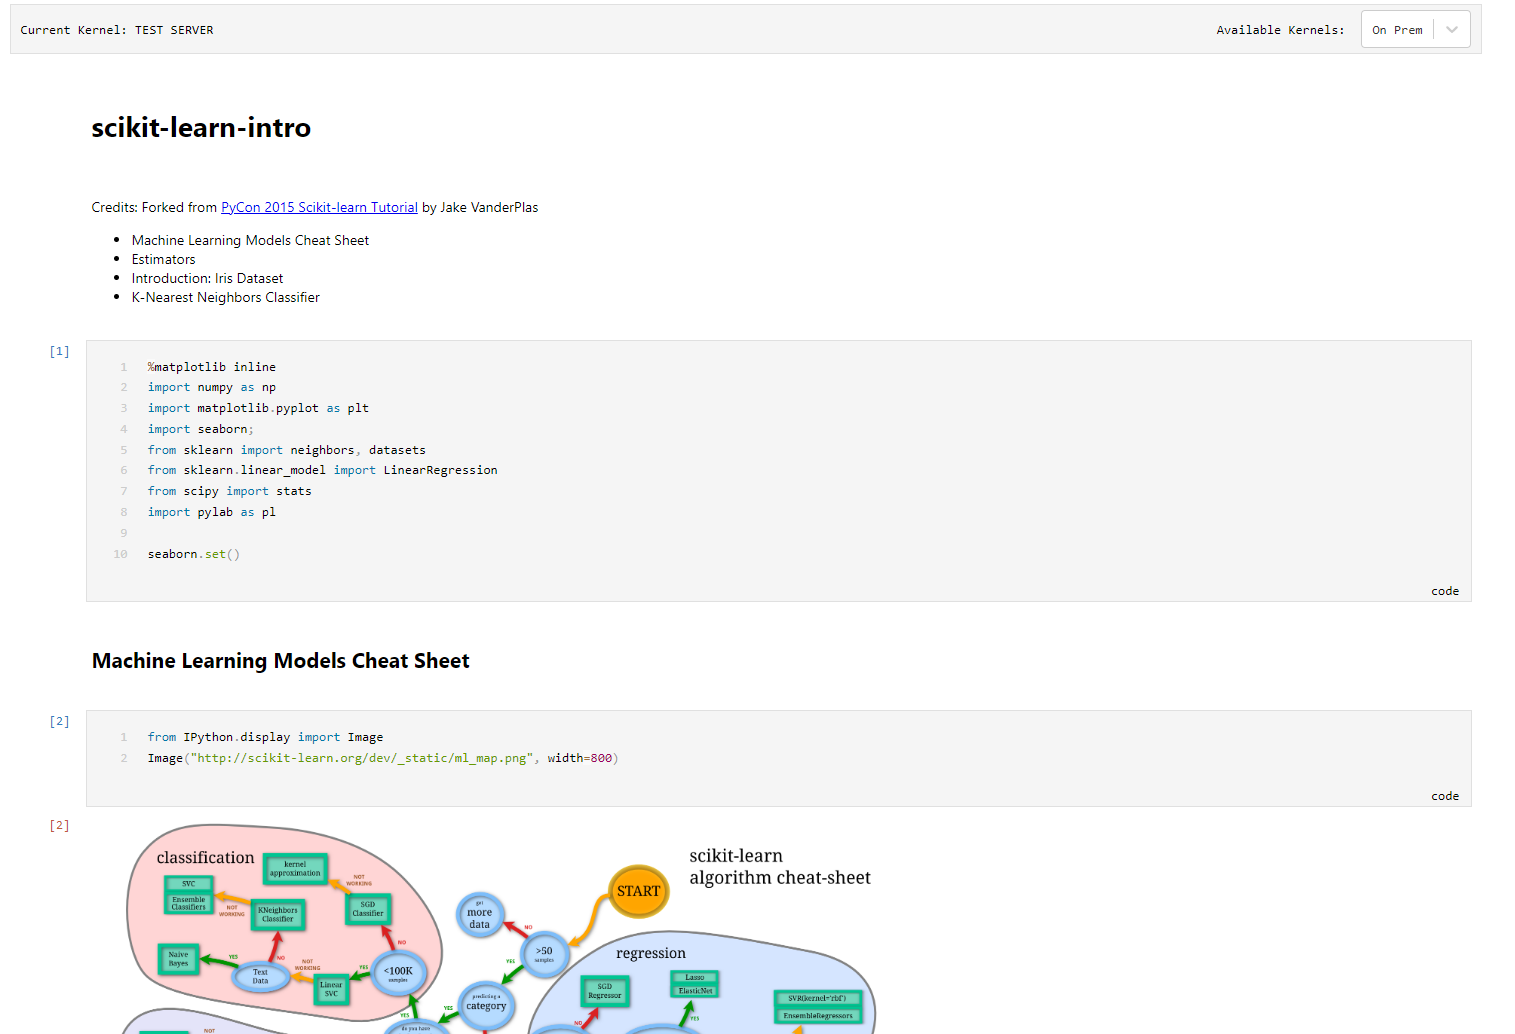Open the PyCon 2015 Scikit-learn Tutorial link
1515x1034 pixels.
[x=319, y=207]
